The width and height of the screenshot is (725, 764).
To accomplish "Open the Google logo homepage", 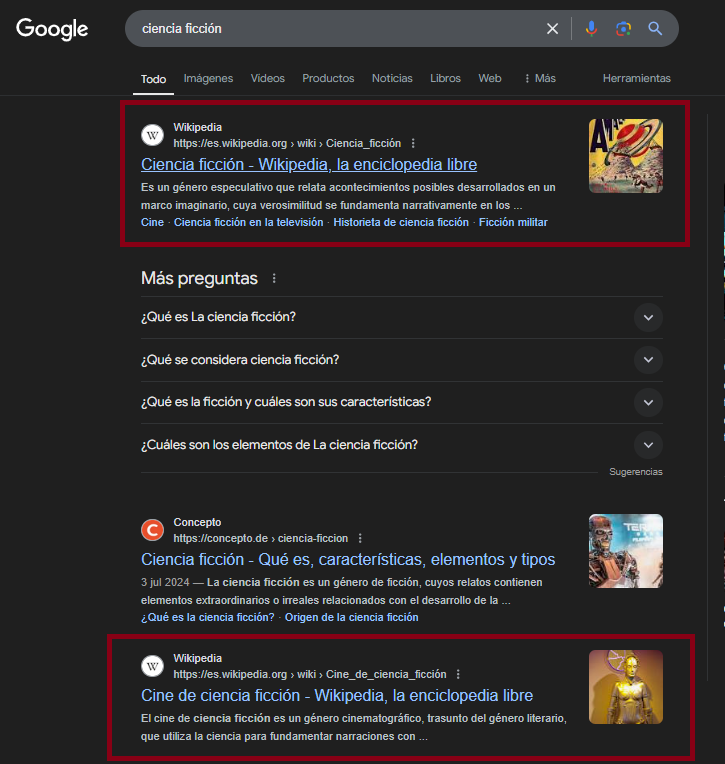I will click(52, 29).
